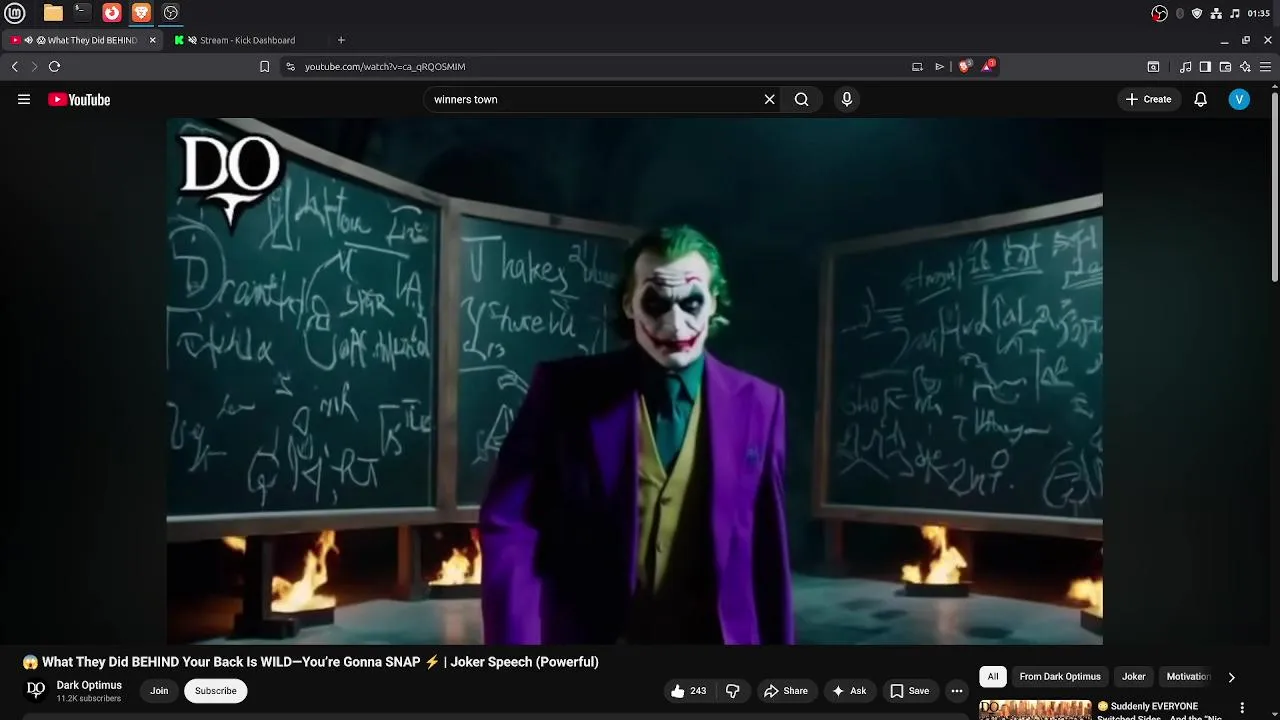Select the Motivation filter chip

click(1188, 677)
